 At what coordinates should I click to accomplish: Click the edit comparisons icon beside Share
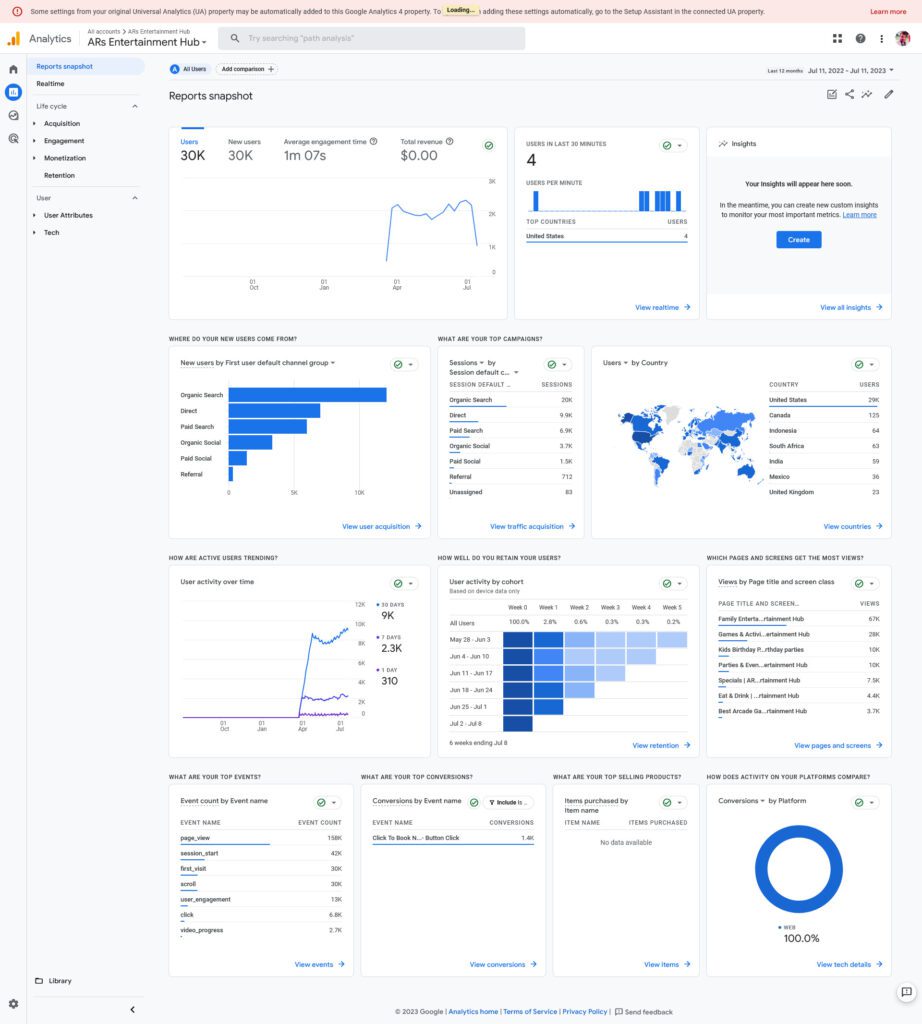coord(832,95)
